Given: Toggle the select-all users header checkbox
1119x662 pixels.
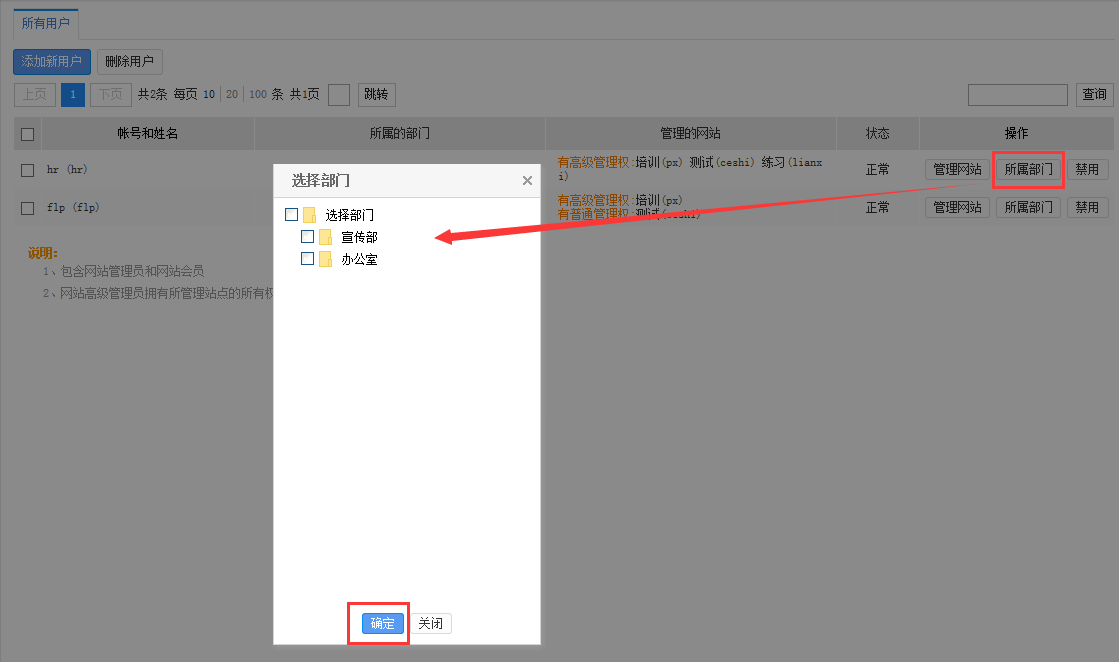Looking at the screenshot, I should coord(28,134).
